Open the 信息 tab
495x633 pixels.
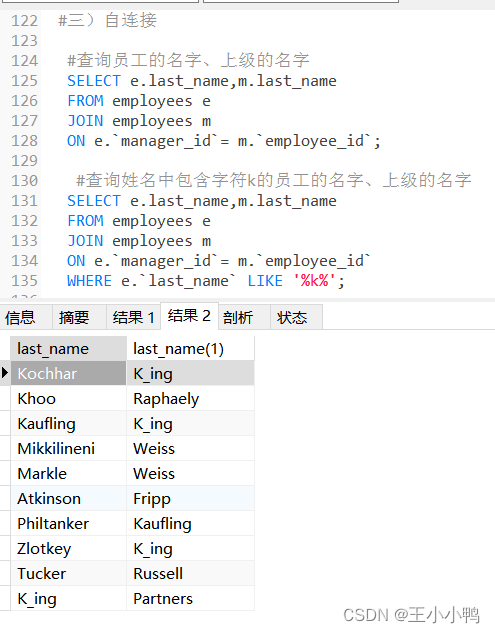(x=20, y=317)
